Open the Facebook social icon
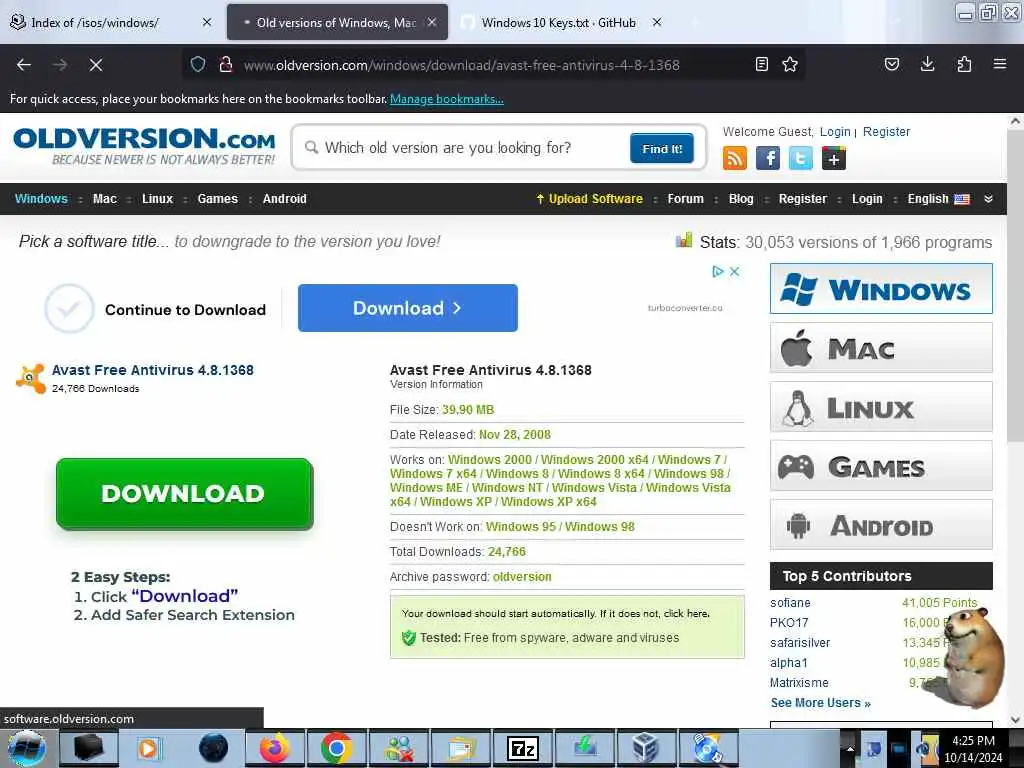 767,158
